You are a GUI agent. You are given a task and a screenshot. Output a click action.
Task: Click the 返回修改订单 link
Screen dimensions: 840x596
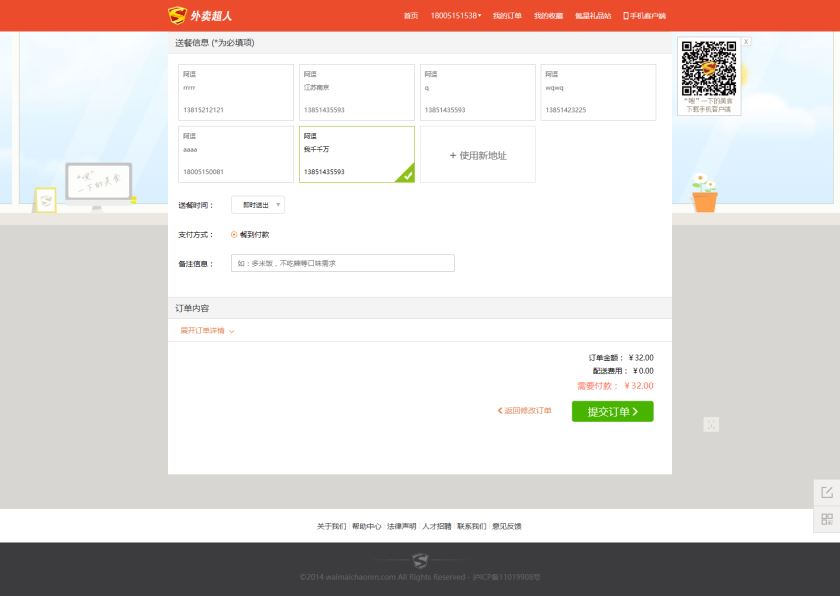pyautogui.click(x=524, y=411)
